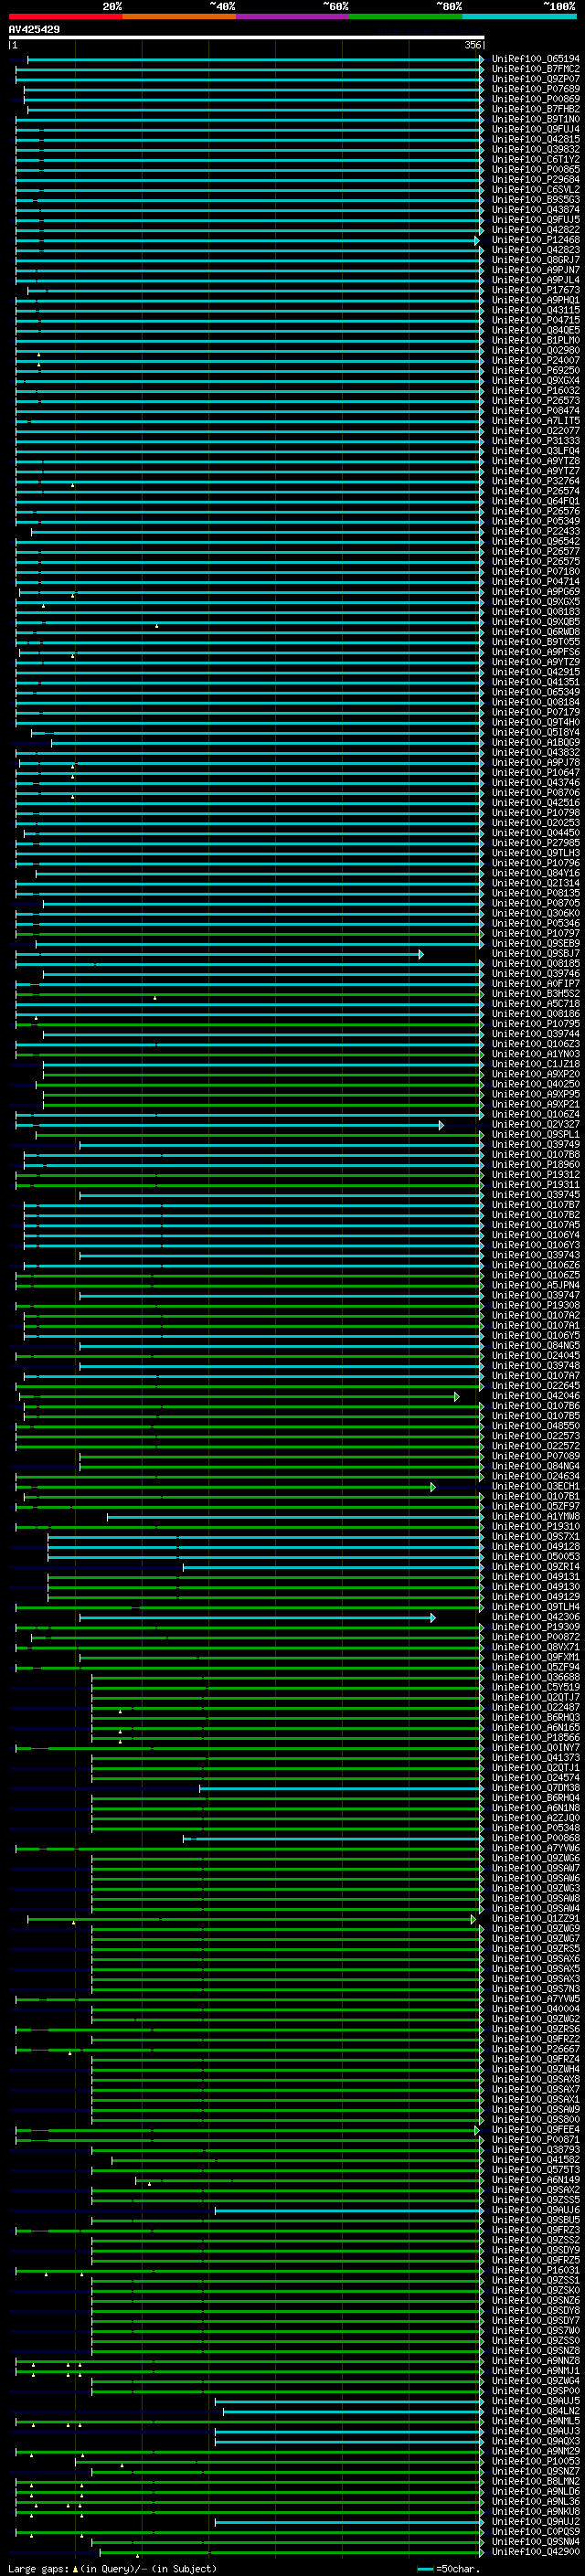Select hit UniRef100_Q9SPL1
585x2576 pixels.
pos(536,1135)
